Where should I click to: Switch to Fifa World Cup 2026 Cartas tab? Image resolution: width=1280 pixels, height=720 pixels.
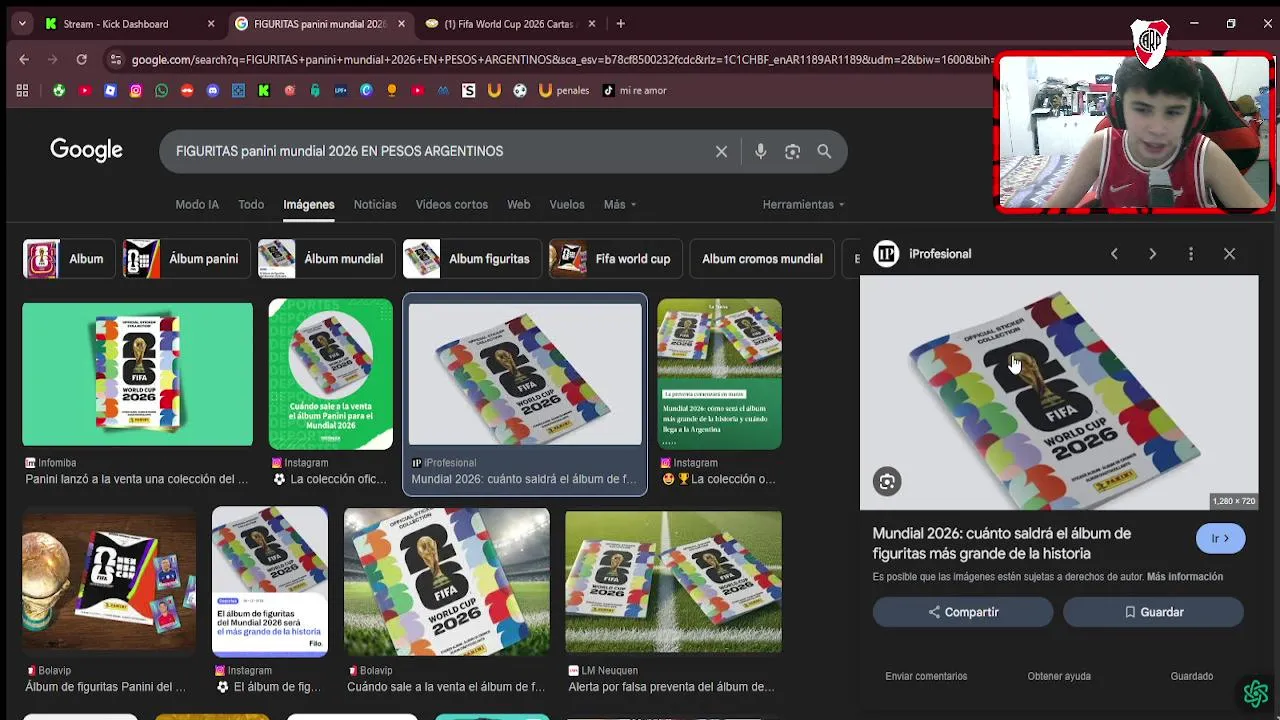coord(510,24)
